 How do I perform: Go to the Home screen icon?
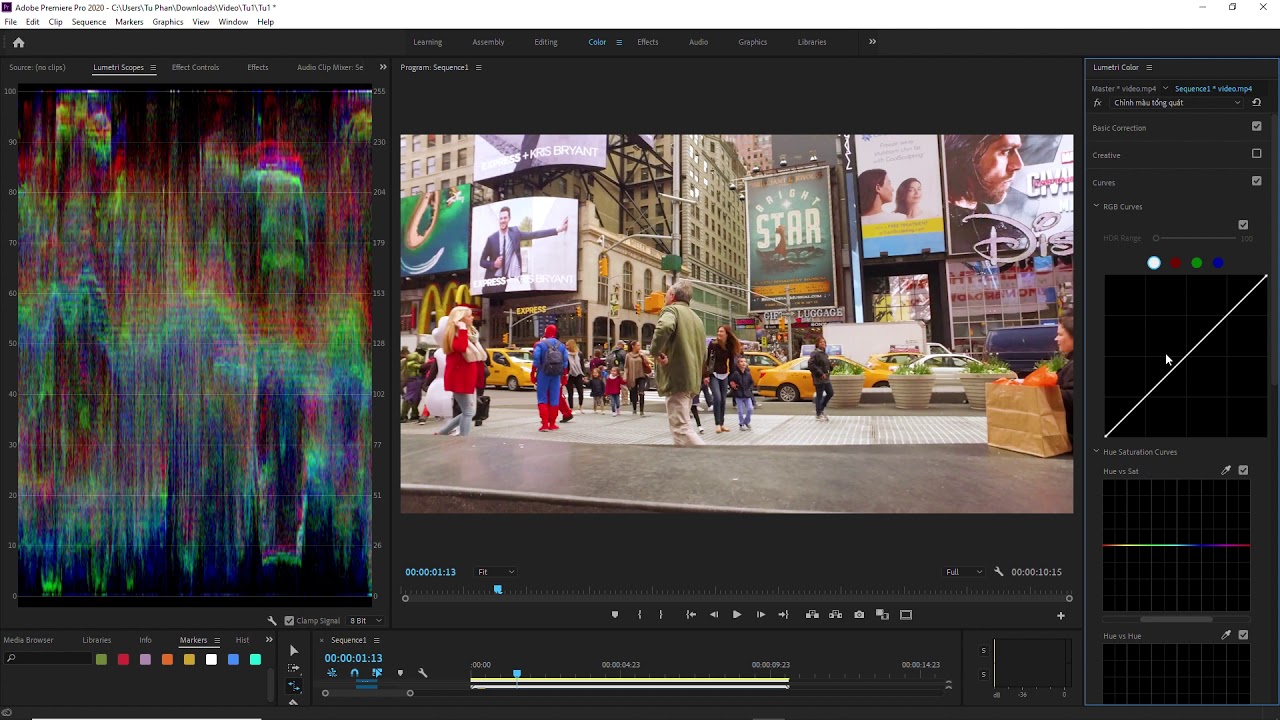point(18,42)
